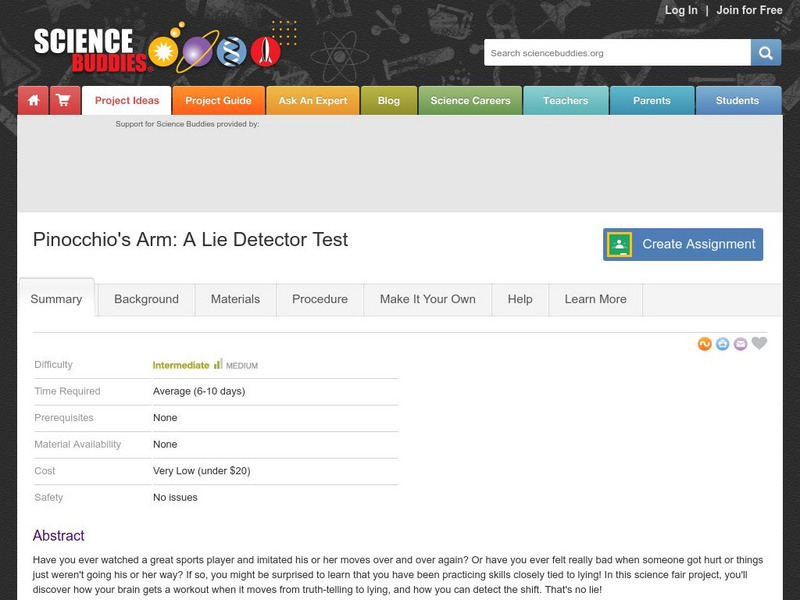Select the Procedure tab

[x=320, y=299]
